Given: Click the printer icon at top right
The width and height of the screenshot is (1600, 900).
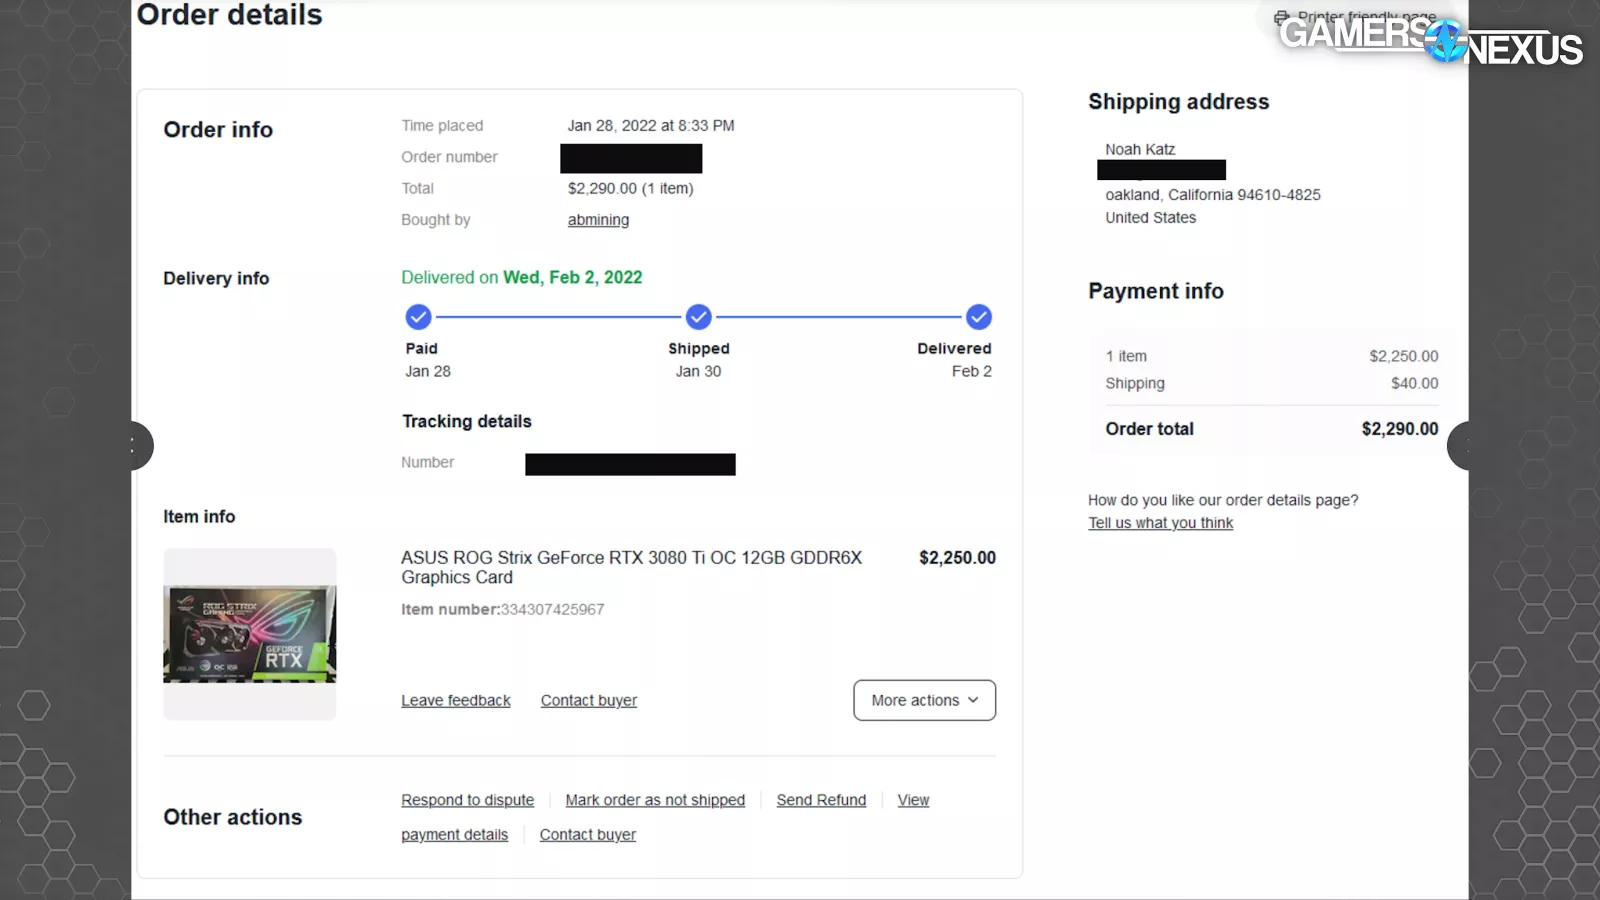Looking at the screenshot, I should 1281,17.
